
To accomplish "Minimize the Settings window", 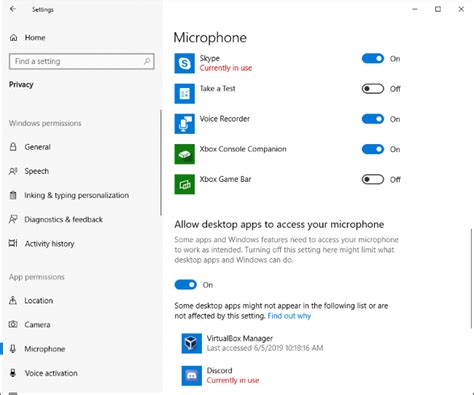I will (x=415, y=9).
